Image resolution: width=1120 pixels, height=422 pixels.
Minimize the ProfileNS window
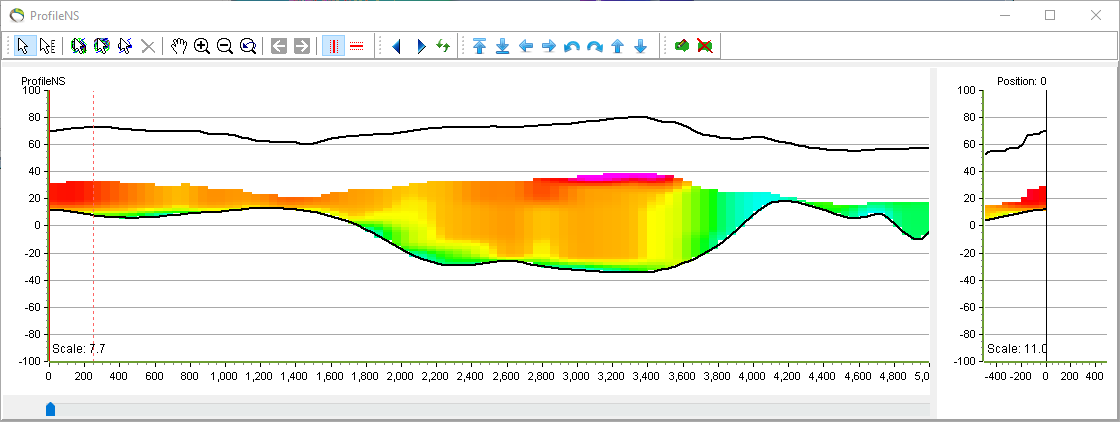pos(1006,15)
